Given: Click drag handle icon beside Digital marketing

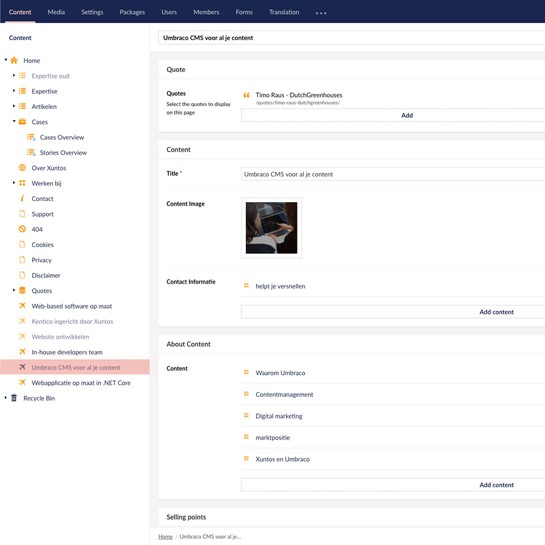Looking at the screenshot, I should click(x=246, y=416).
